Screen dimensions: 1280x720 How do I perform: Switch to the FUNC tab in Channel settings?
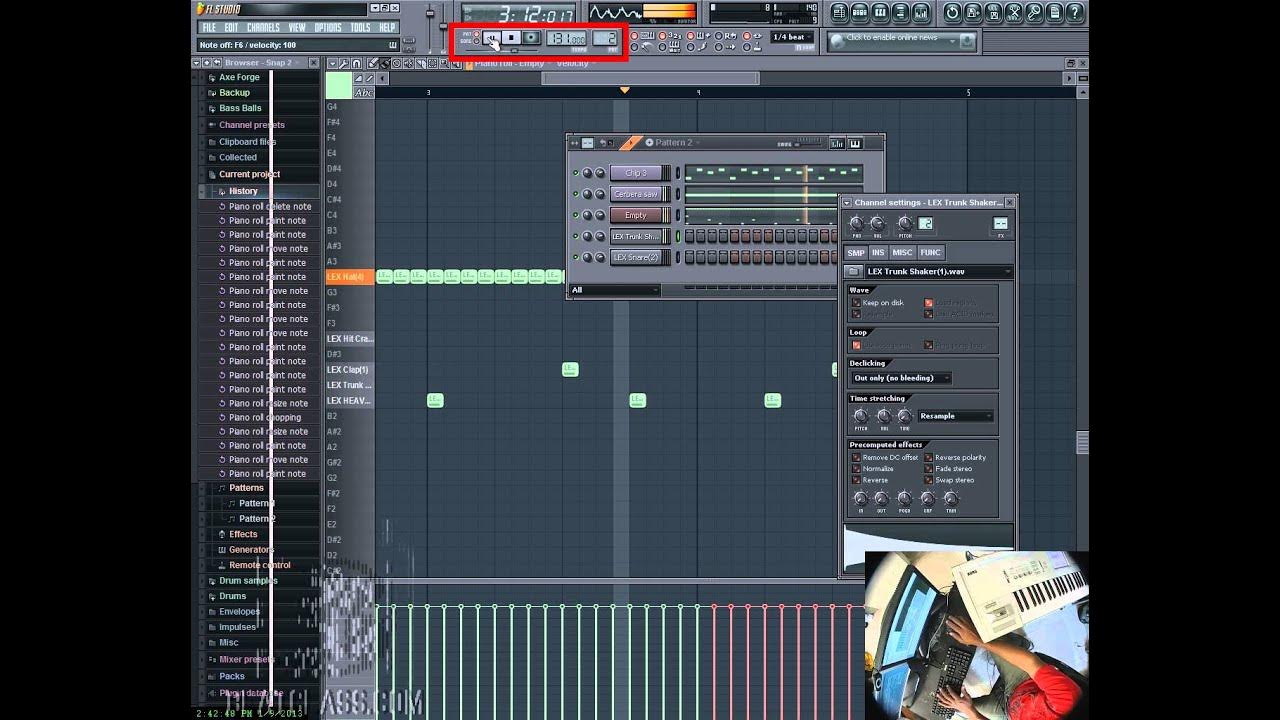pos(931,252)
